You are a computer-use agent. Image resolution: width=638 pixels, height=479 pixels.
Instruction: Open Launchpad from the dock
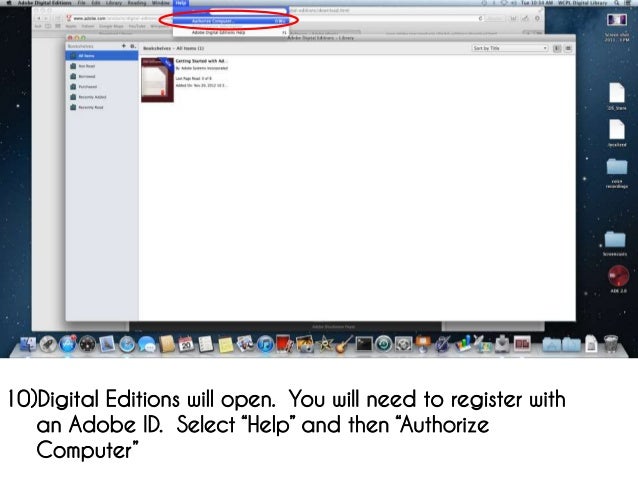click(48, 344)
